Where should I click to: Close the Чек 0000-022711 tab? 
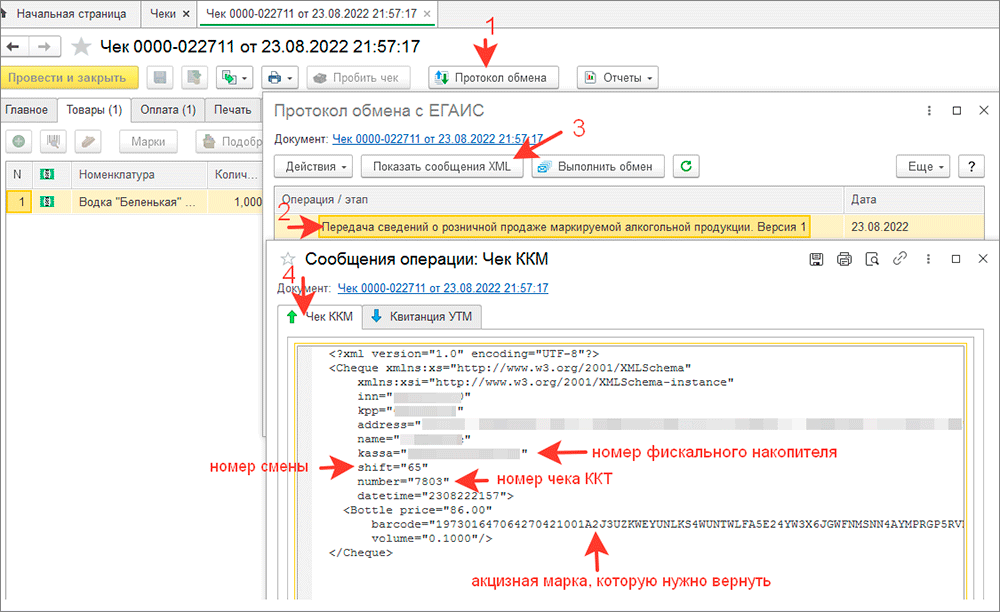427,13
